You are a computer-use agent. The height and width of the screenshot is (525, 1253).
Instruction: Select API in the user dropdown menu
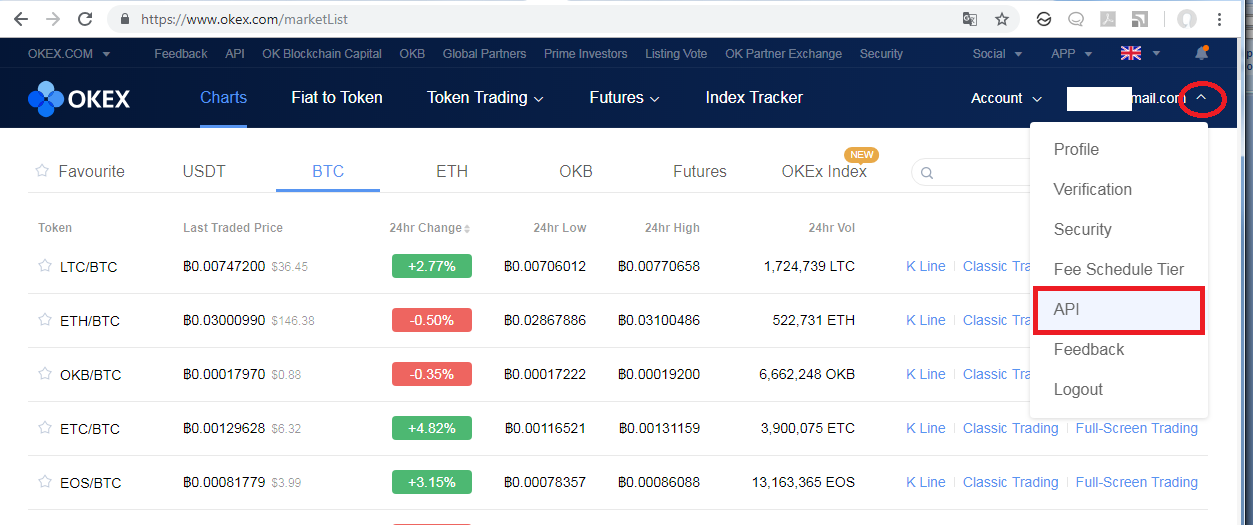coord(1119,309)
